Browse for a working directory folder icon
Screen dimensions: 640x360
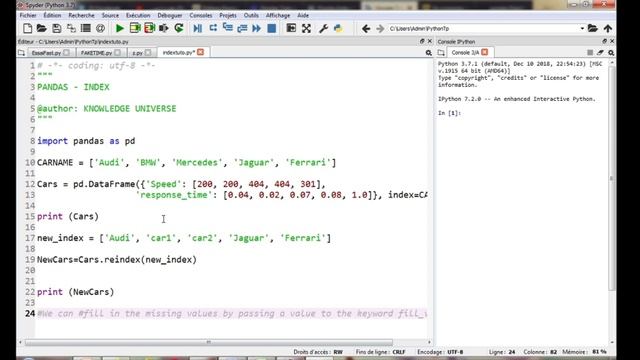(x=593, y=29)
